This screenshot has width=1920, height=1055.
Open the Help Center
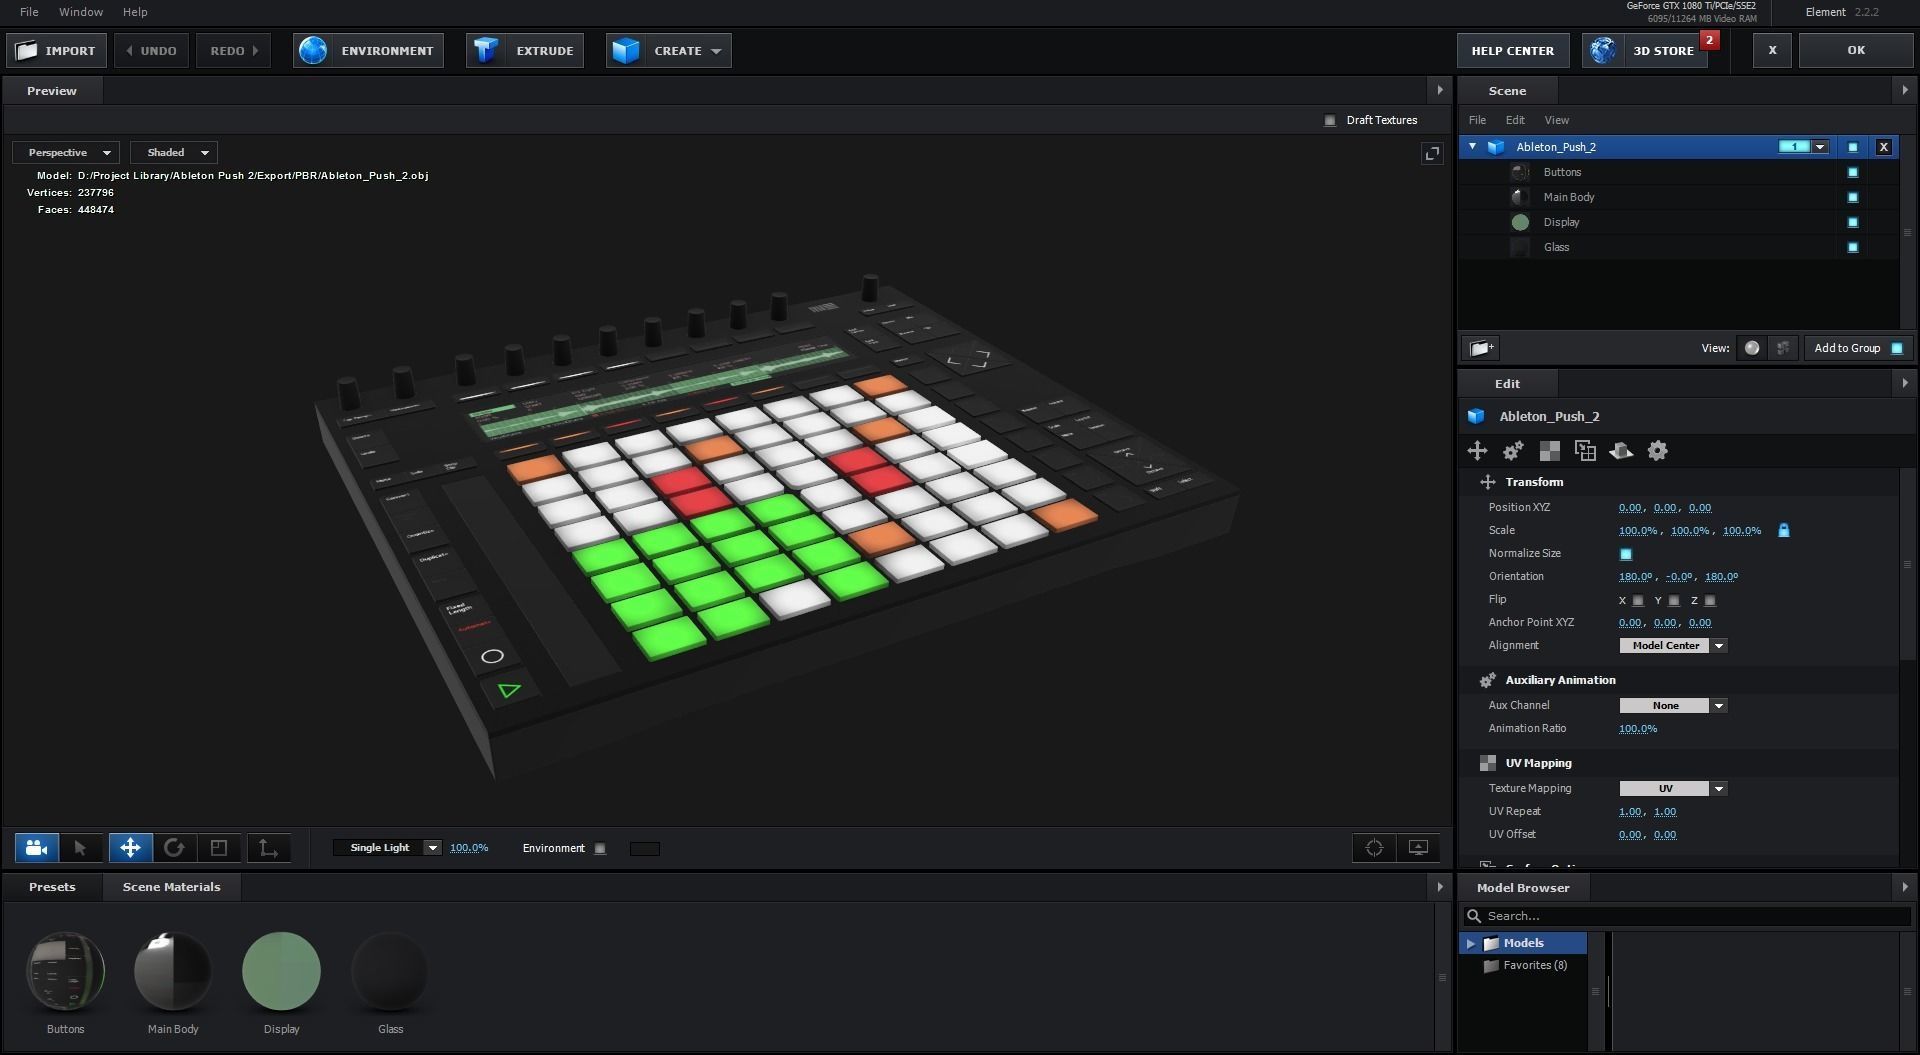coord(1512,50)
